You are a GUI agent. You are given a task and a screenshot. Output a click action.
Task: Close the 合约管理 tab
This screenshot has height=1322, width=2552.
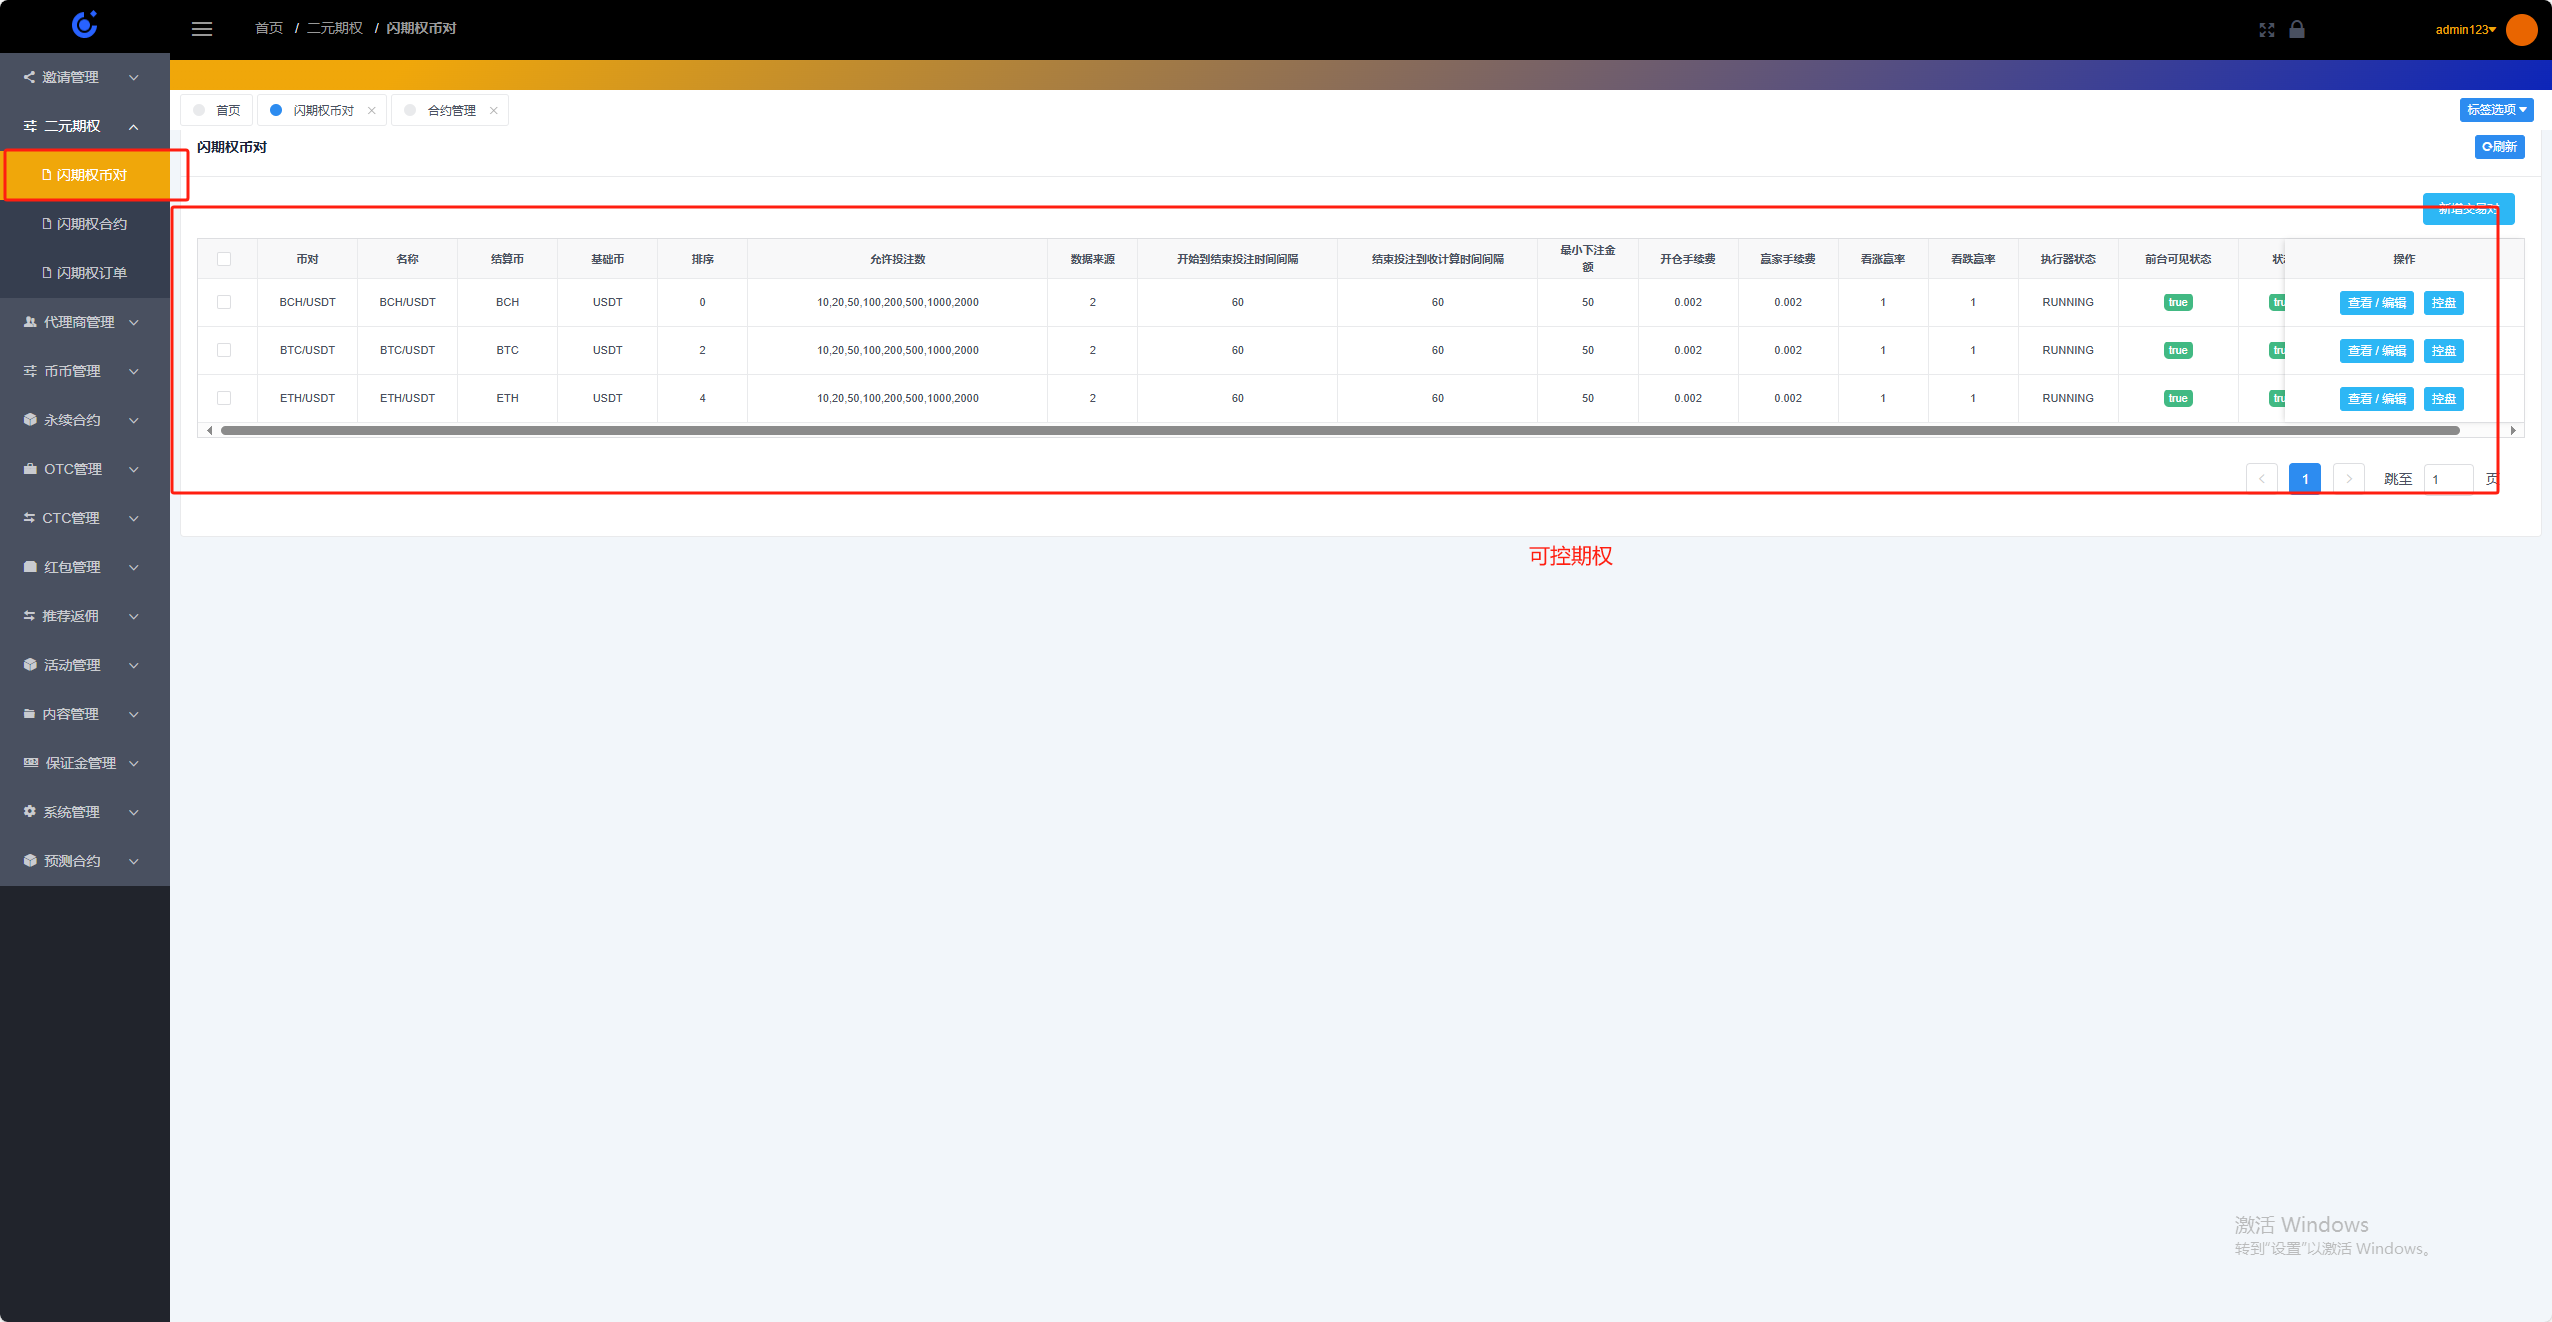[494, 111]
